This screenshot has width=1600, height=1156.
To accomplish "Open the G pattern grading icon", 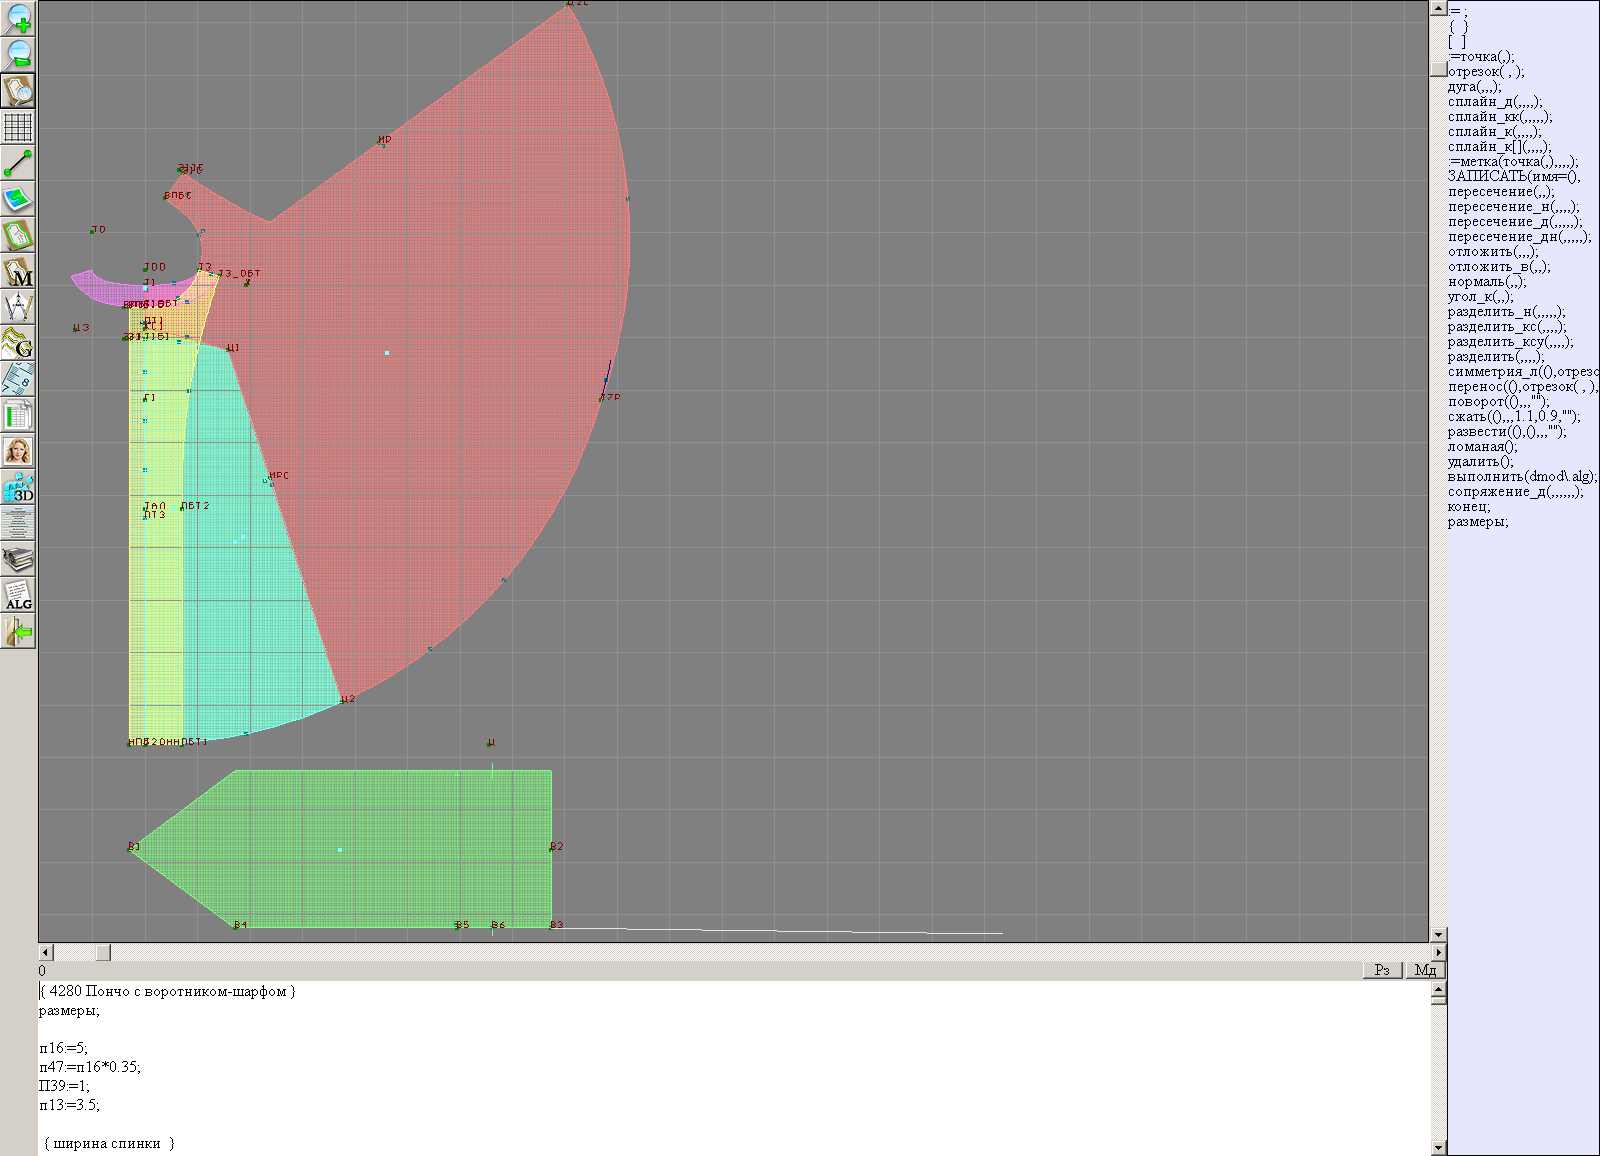I will 18,343.
